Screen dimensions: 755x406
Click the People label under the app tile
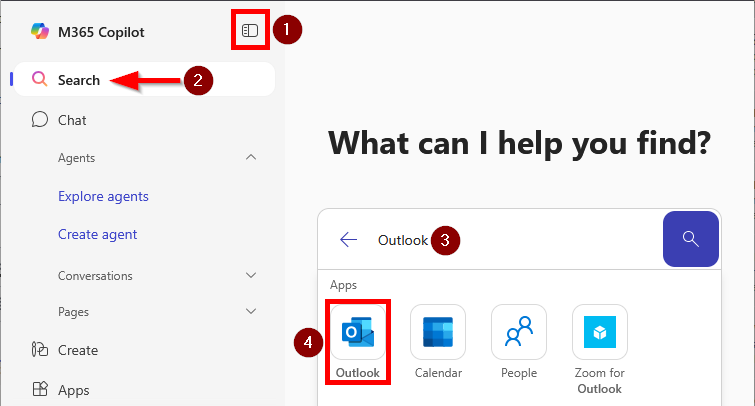pyautogui.click(x=519, y=373)
